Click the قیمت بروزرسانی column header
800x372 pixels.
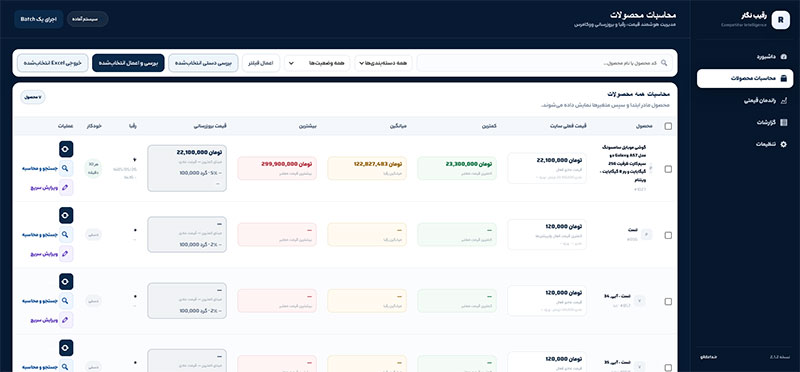tap(209, 126)
